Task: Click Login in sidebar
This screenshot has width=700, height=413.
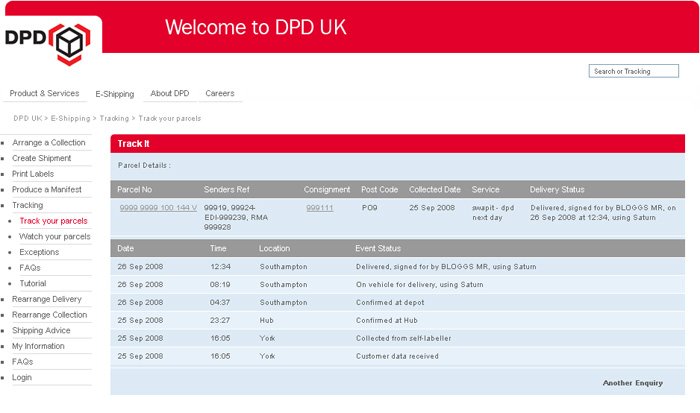Action: point(22,377)
